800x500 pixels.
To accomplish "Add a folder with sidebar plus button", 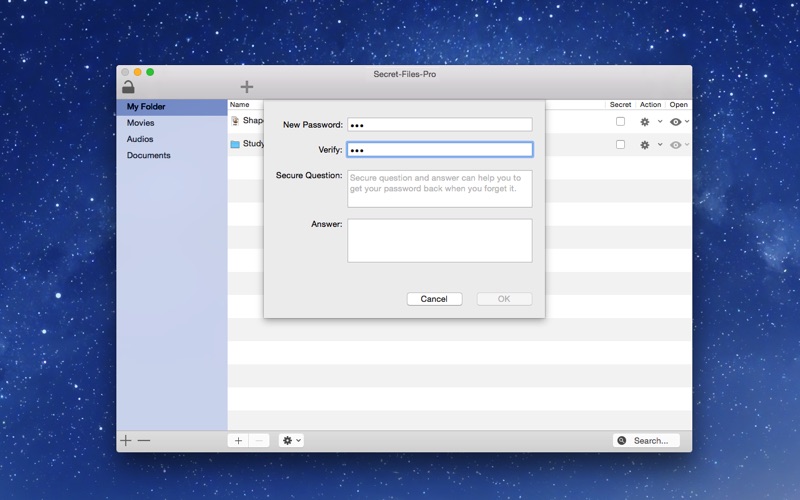I will [126, 440].
